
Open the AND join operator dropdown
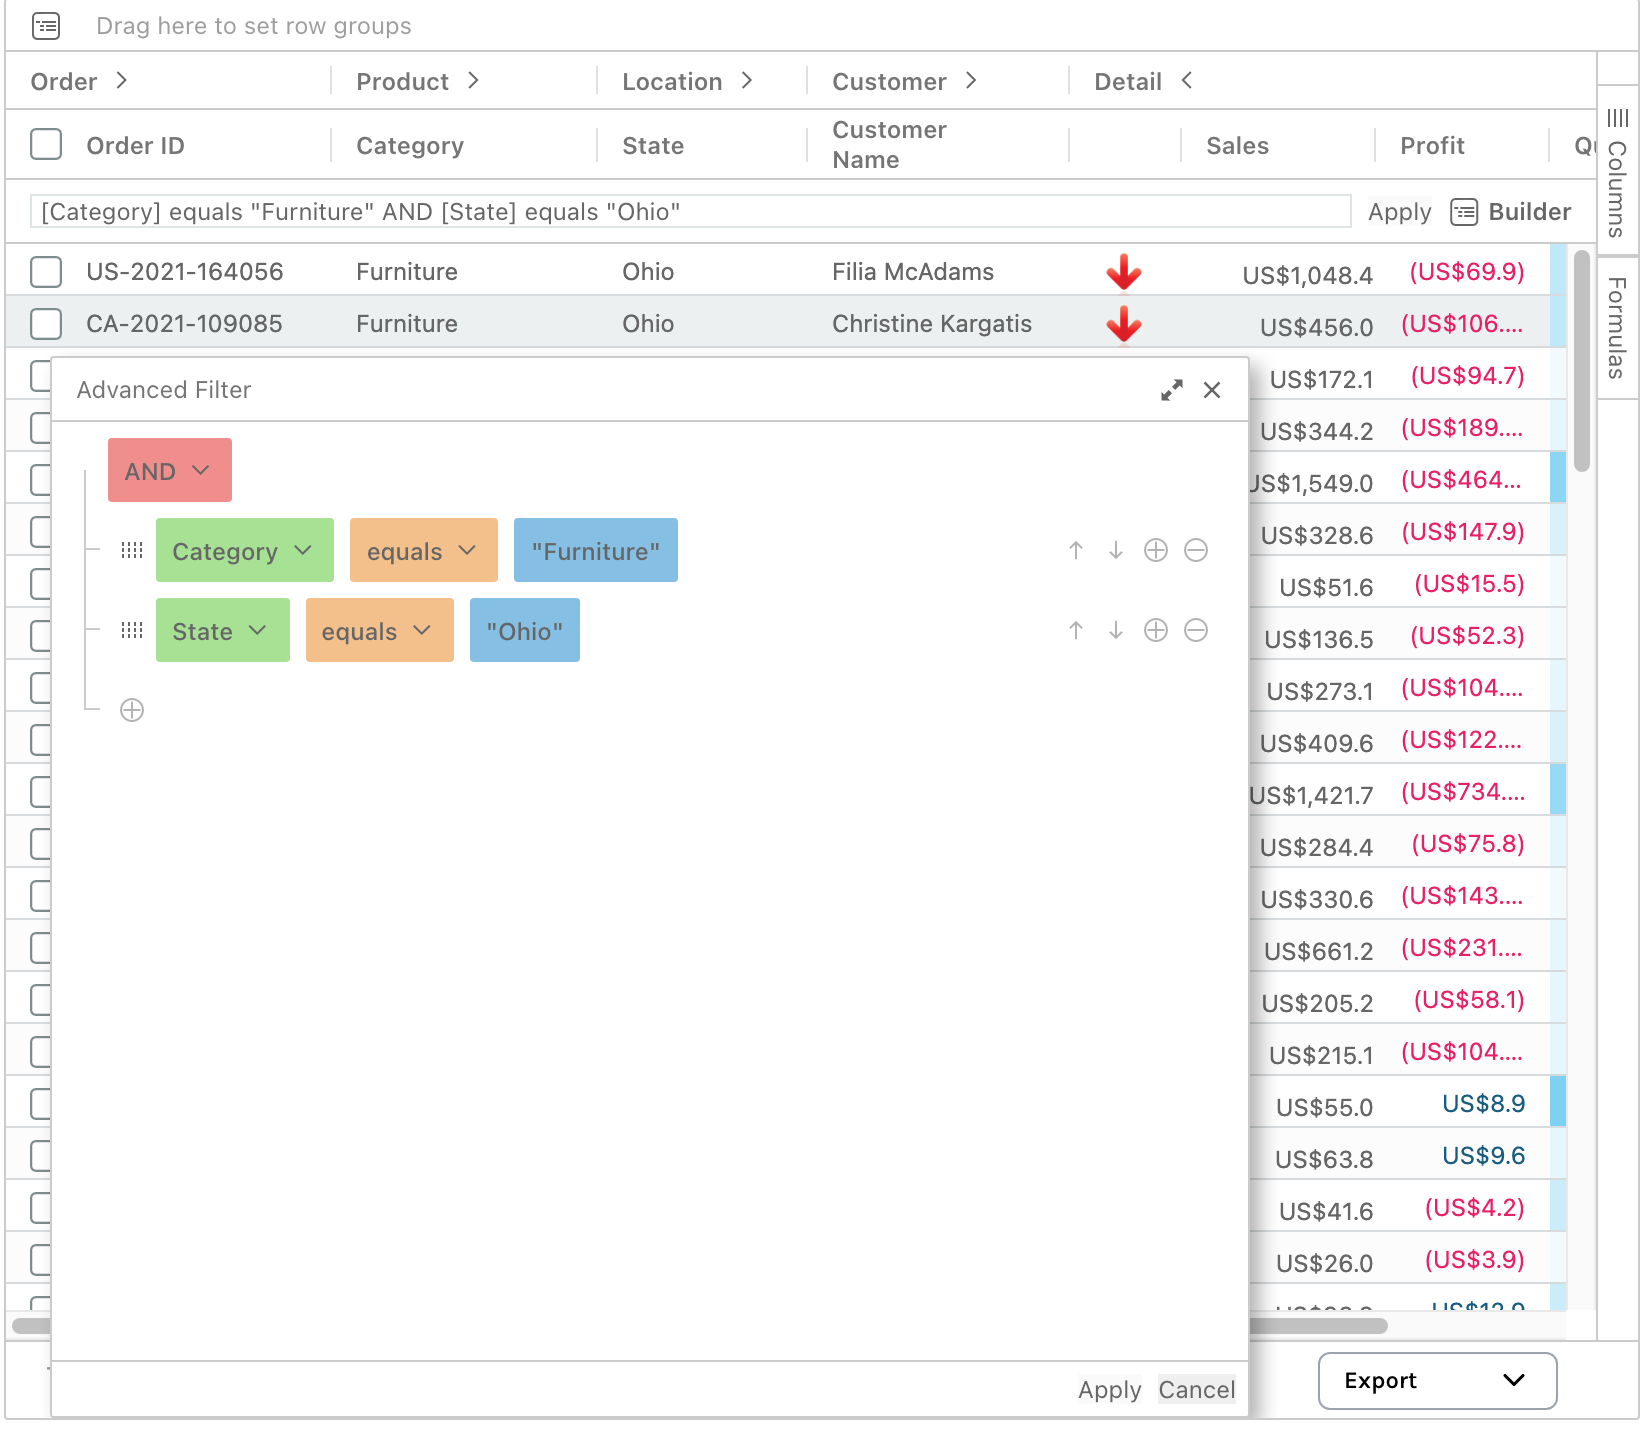[x=169, y=471]
